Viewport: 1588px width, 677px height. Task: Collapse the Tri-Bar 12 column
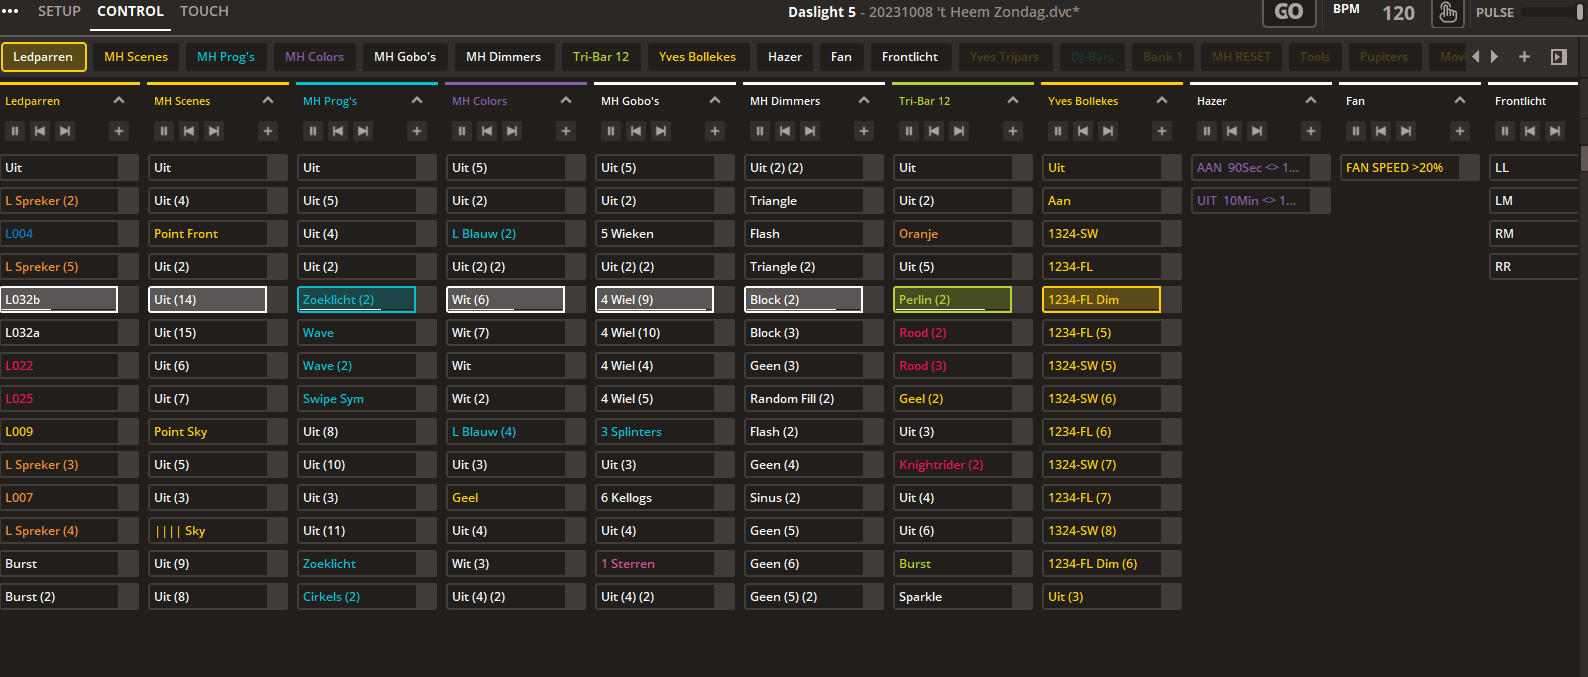[1013, 100]
